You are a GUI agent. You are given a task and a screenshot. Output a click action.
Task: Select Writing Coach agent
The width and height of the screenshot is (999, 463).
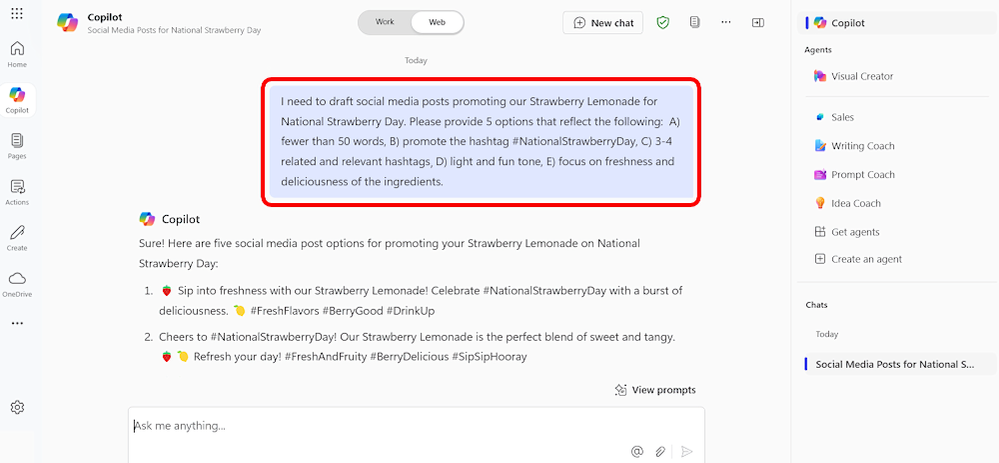click(x=862, y=146)
